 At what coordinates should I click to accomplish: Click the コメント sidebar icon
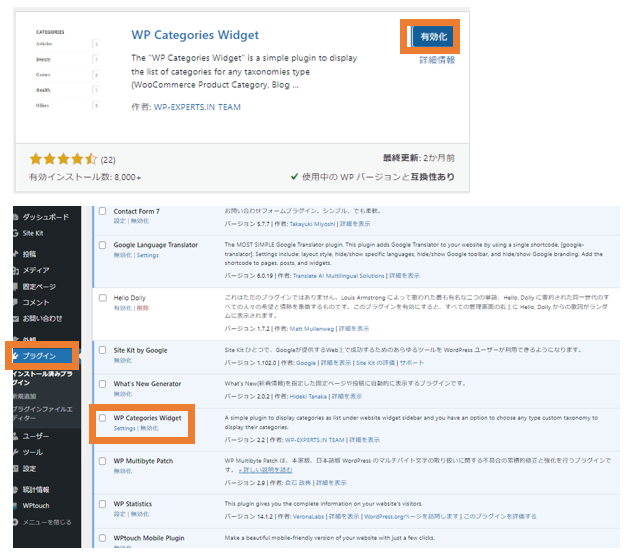click(x=13, y=301)
